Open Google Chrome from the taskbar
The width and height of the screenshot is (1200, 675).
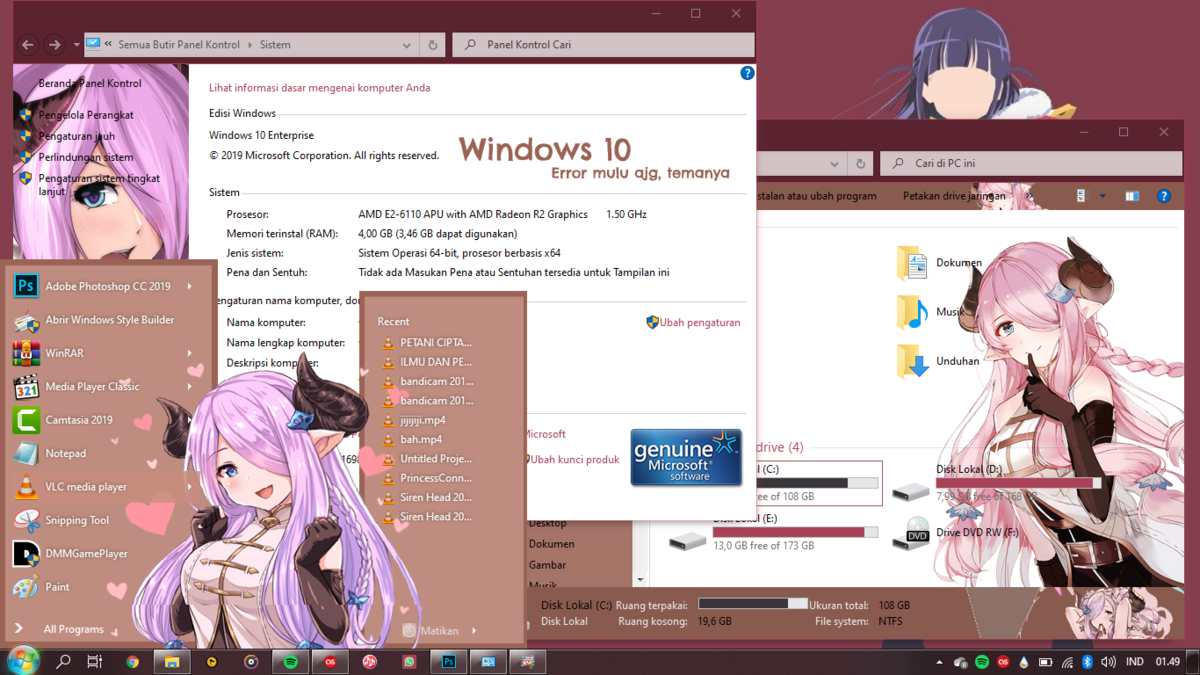[132, 662]
